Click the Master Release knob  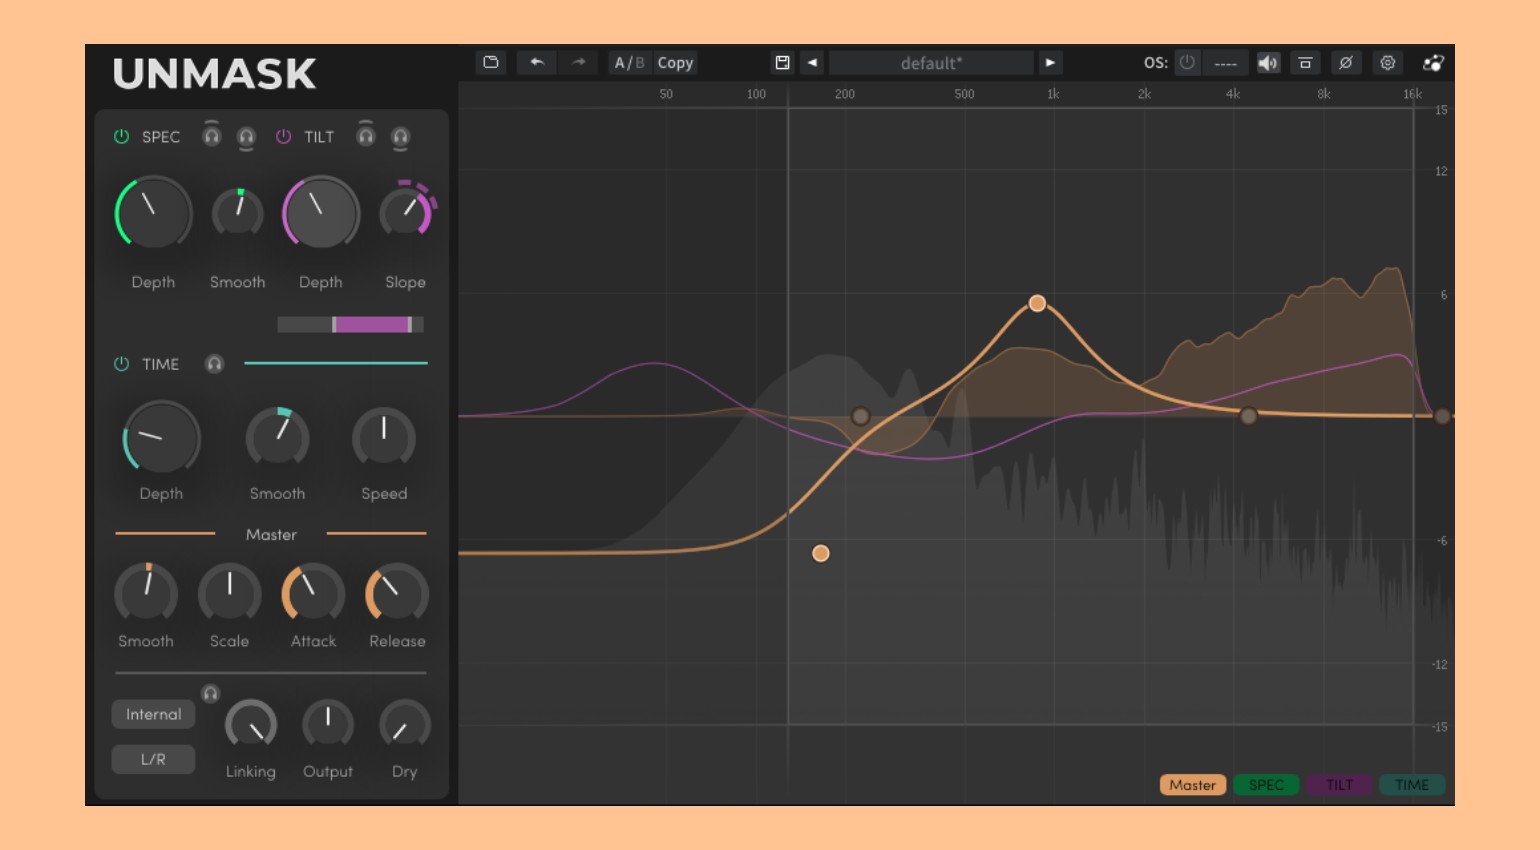pyautogui.click(x=397, y=592)
